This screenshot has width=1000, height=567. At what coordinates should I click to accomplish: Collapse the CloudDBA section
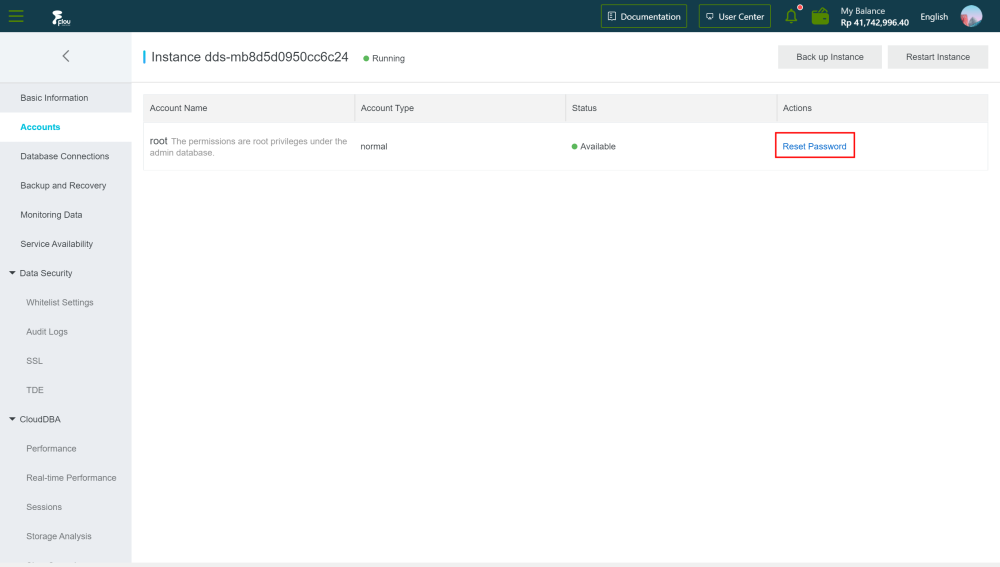coord(12,419)
